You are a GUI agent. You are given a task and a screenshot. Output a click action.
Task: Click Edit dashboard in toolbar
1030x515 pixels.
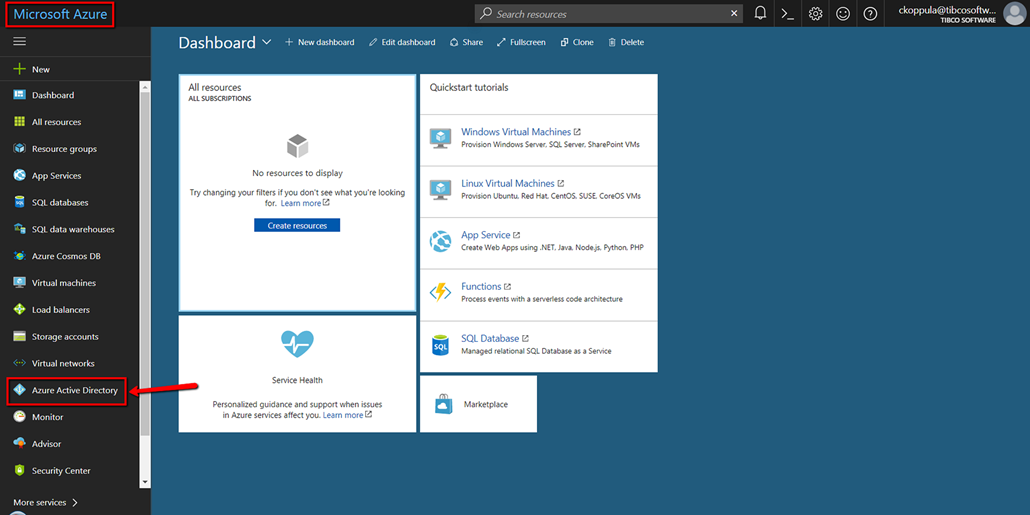tap(402, 42)
